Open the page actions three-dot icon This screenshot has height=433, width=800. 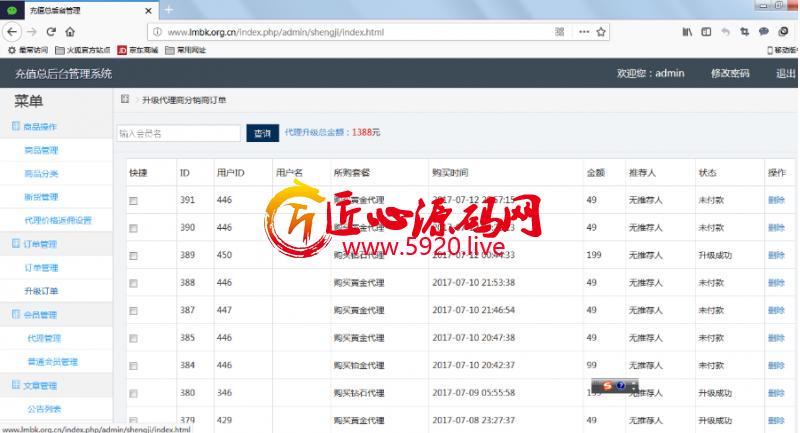click(584, 32)
